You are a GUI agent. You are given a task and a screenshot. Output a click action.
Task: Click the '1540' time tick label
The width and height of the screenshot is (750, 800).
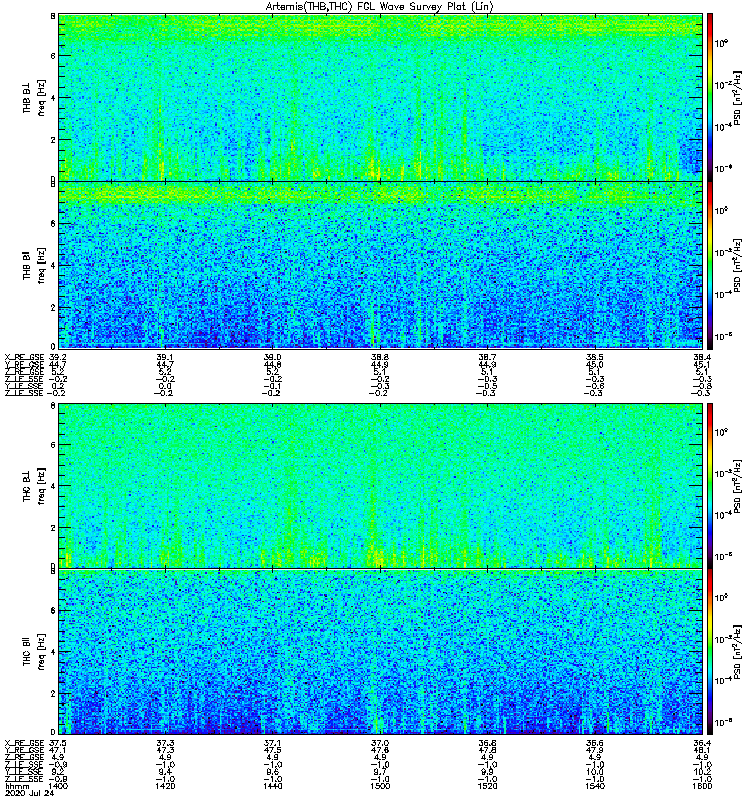coord(595,786)
